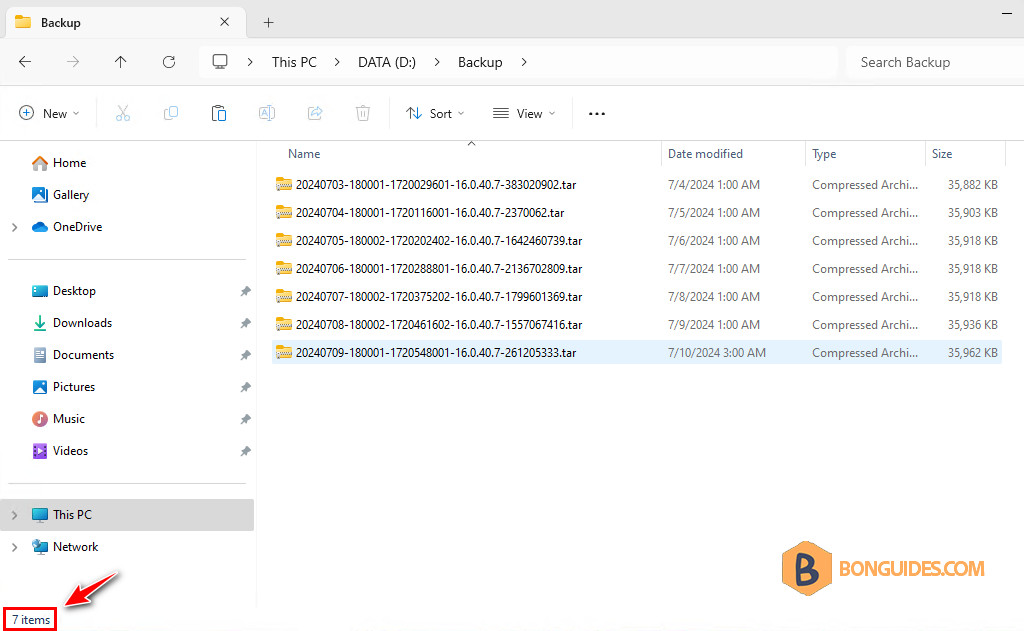Open the See more three-dots menu
The image size is (1024, 631).
(597, 114)
